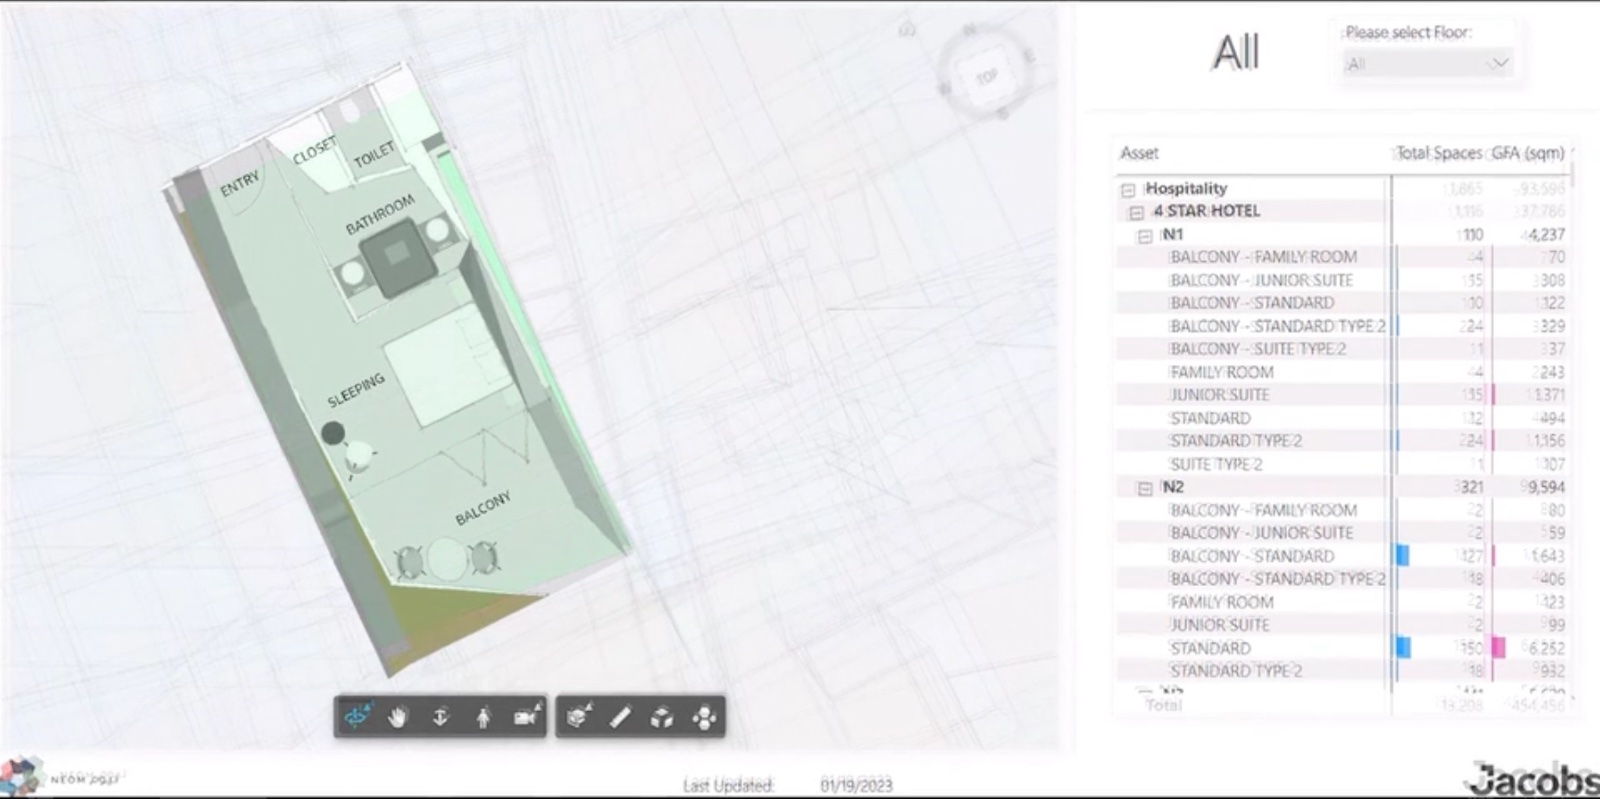Select the JUNIOR SUITE row under N1
This screenshot has width=1600, height=799.
[x=1341, y=395]
